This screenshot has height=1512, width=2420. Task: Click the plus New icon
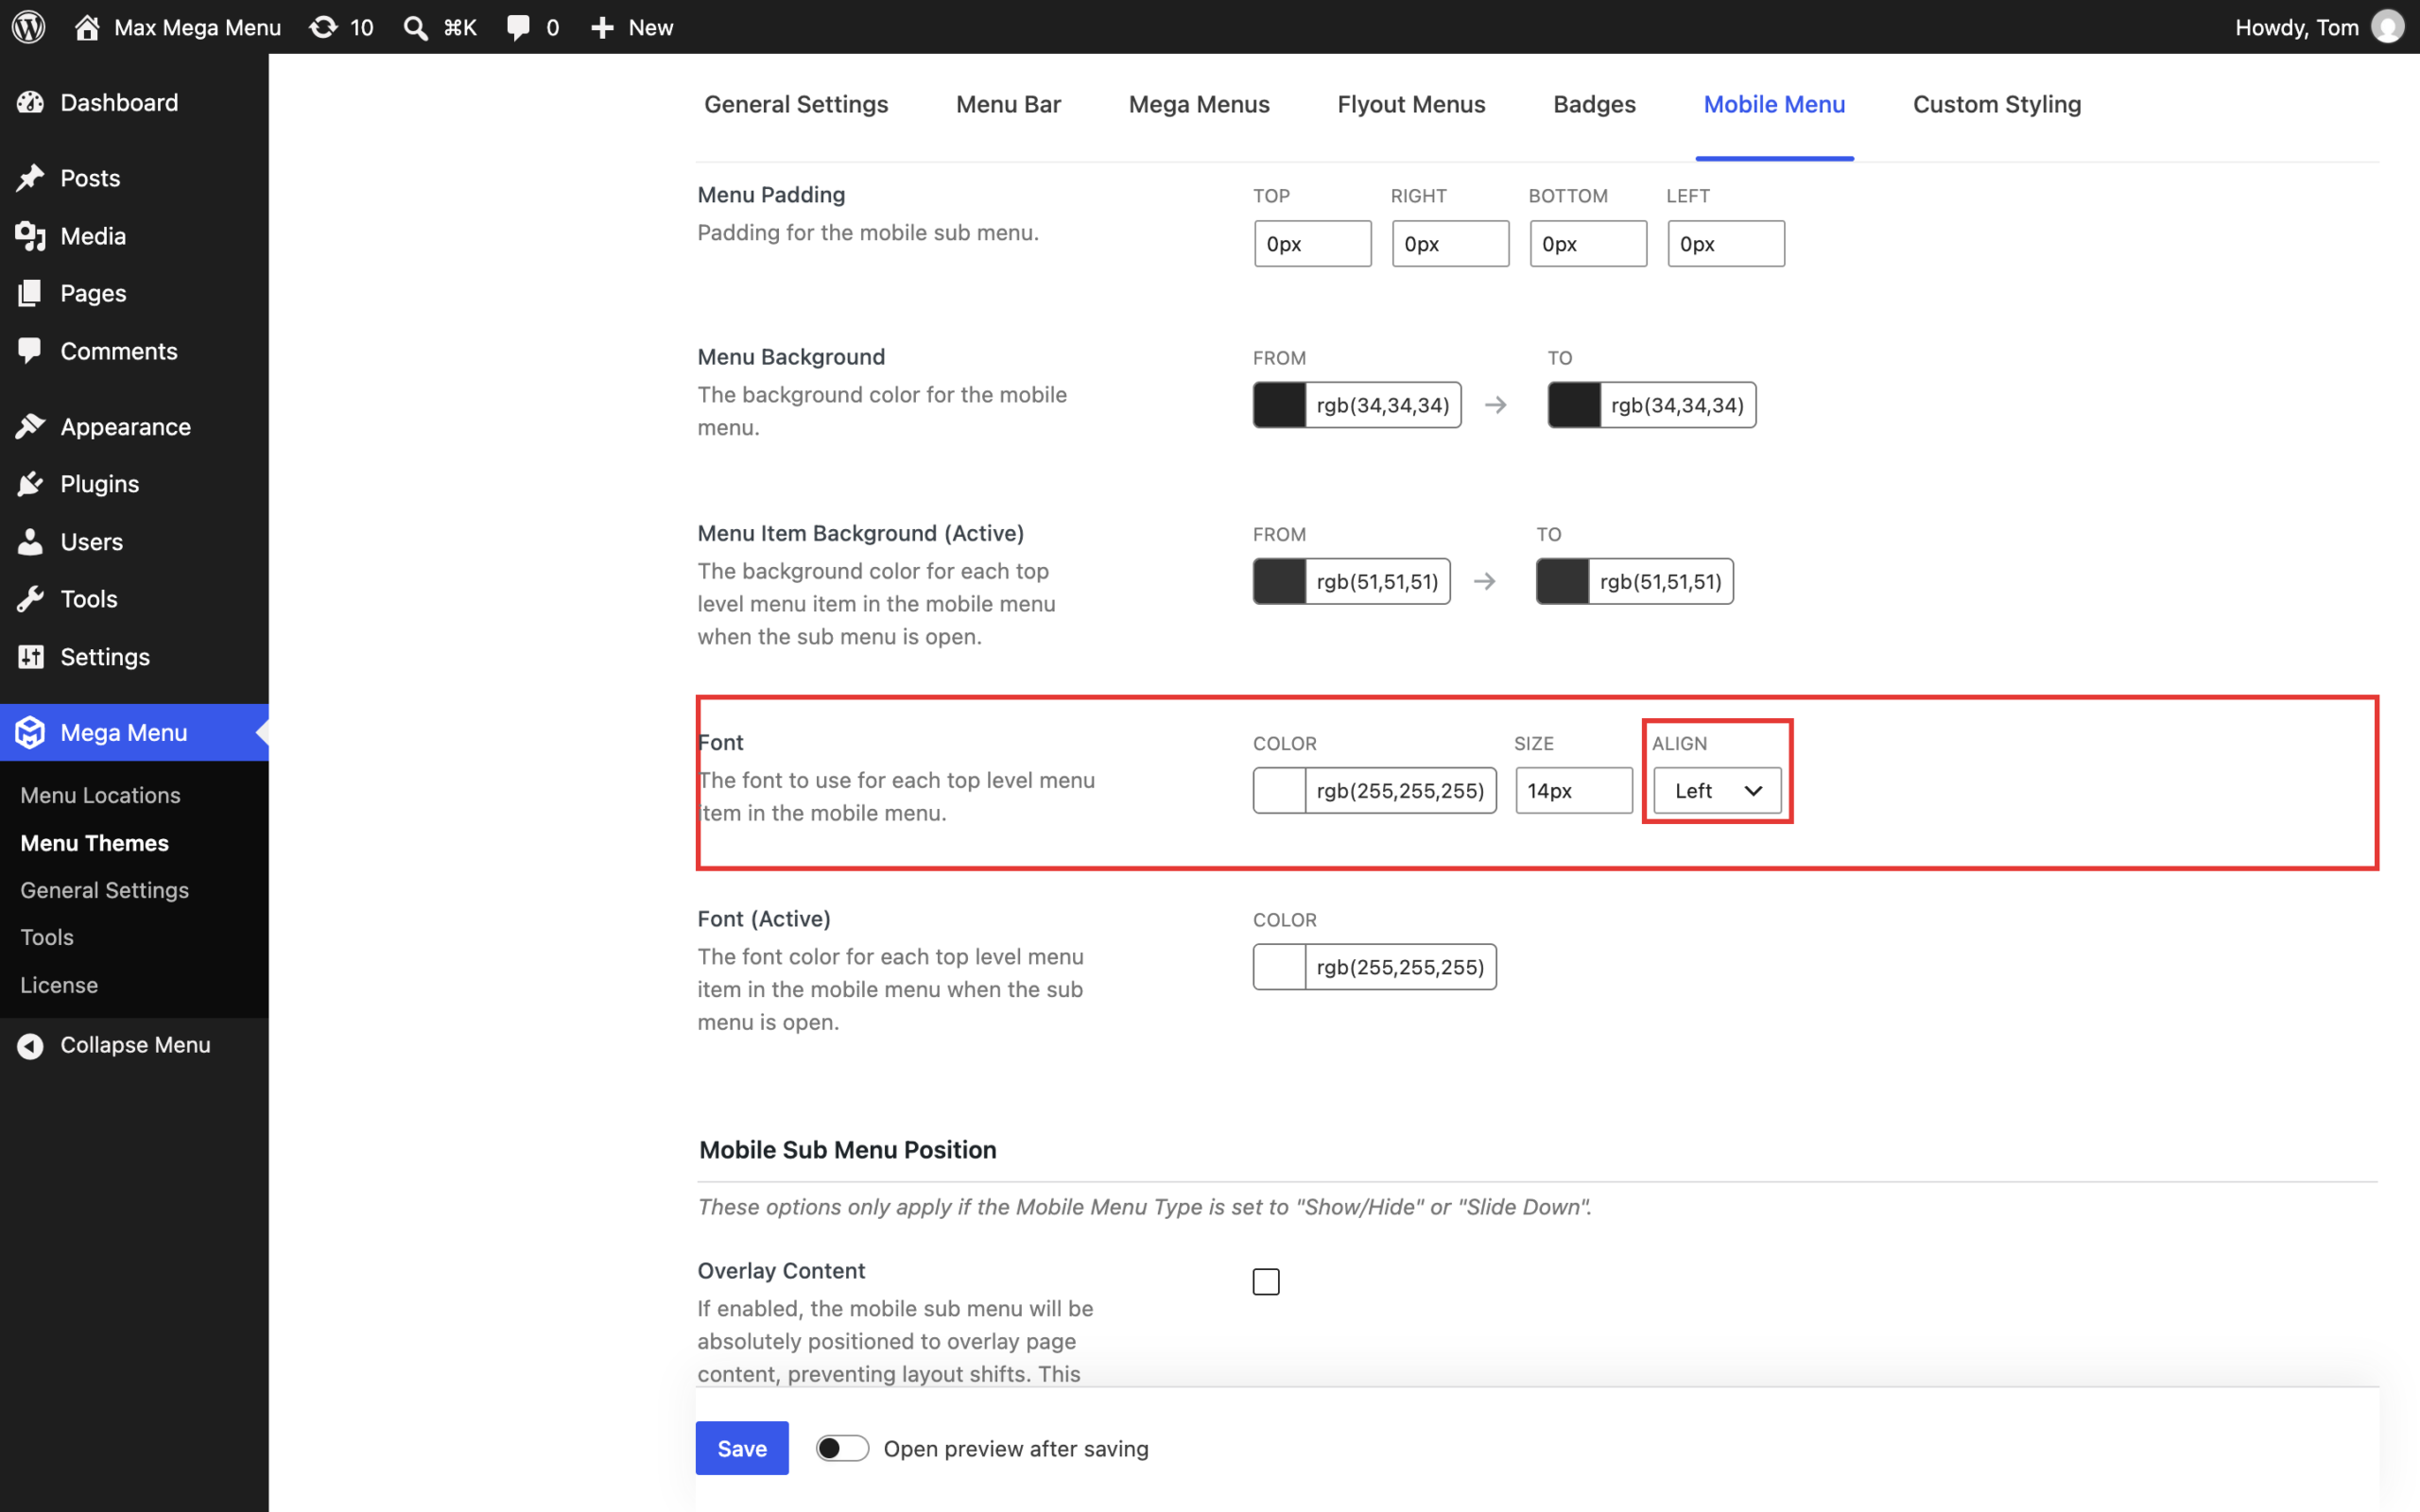(602, 27)
